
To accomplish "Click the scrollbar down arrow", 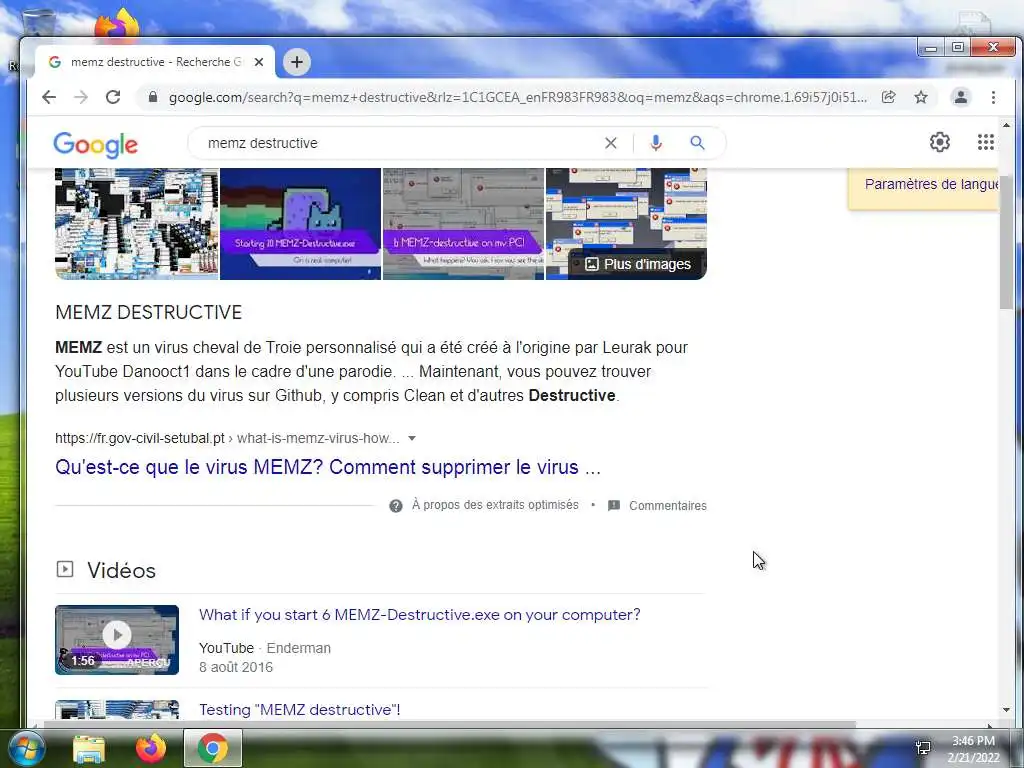I will pyautogui.click(x=1006, y=710).
